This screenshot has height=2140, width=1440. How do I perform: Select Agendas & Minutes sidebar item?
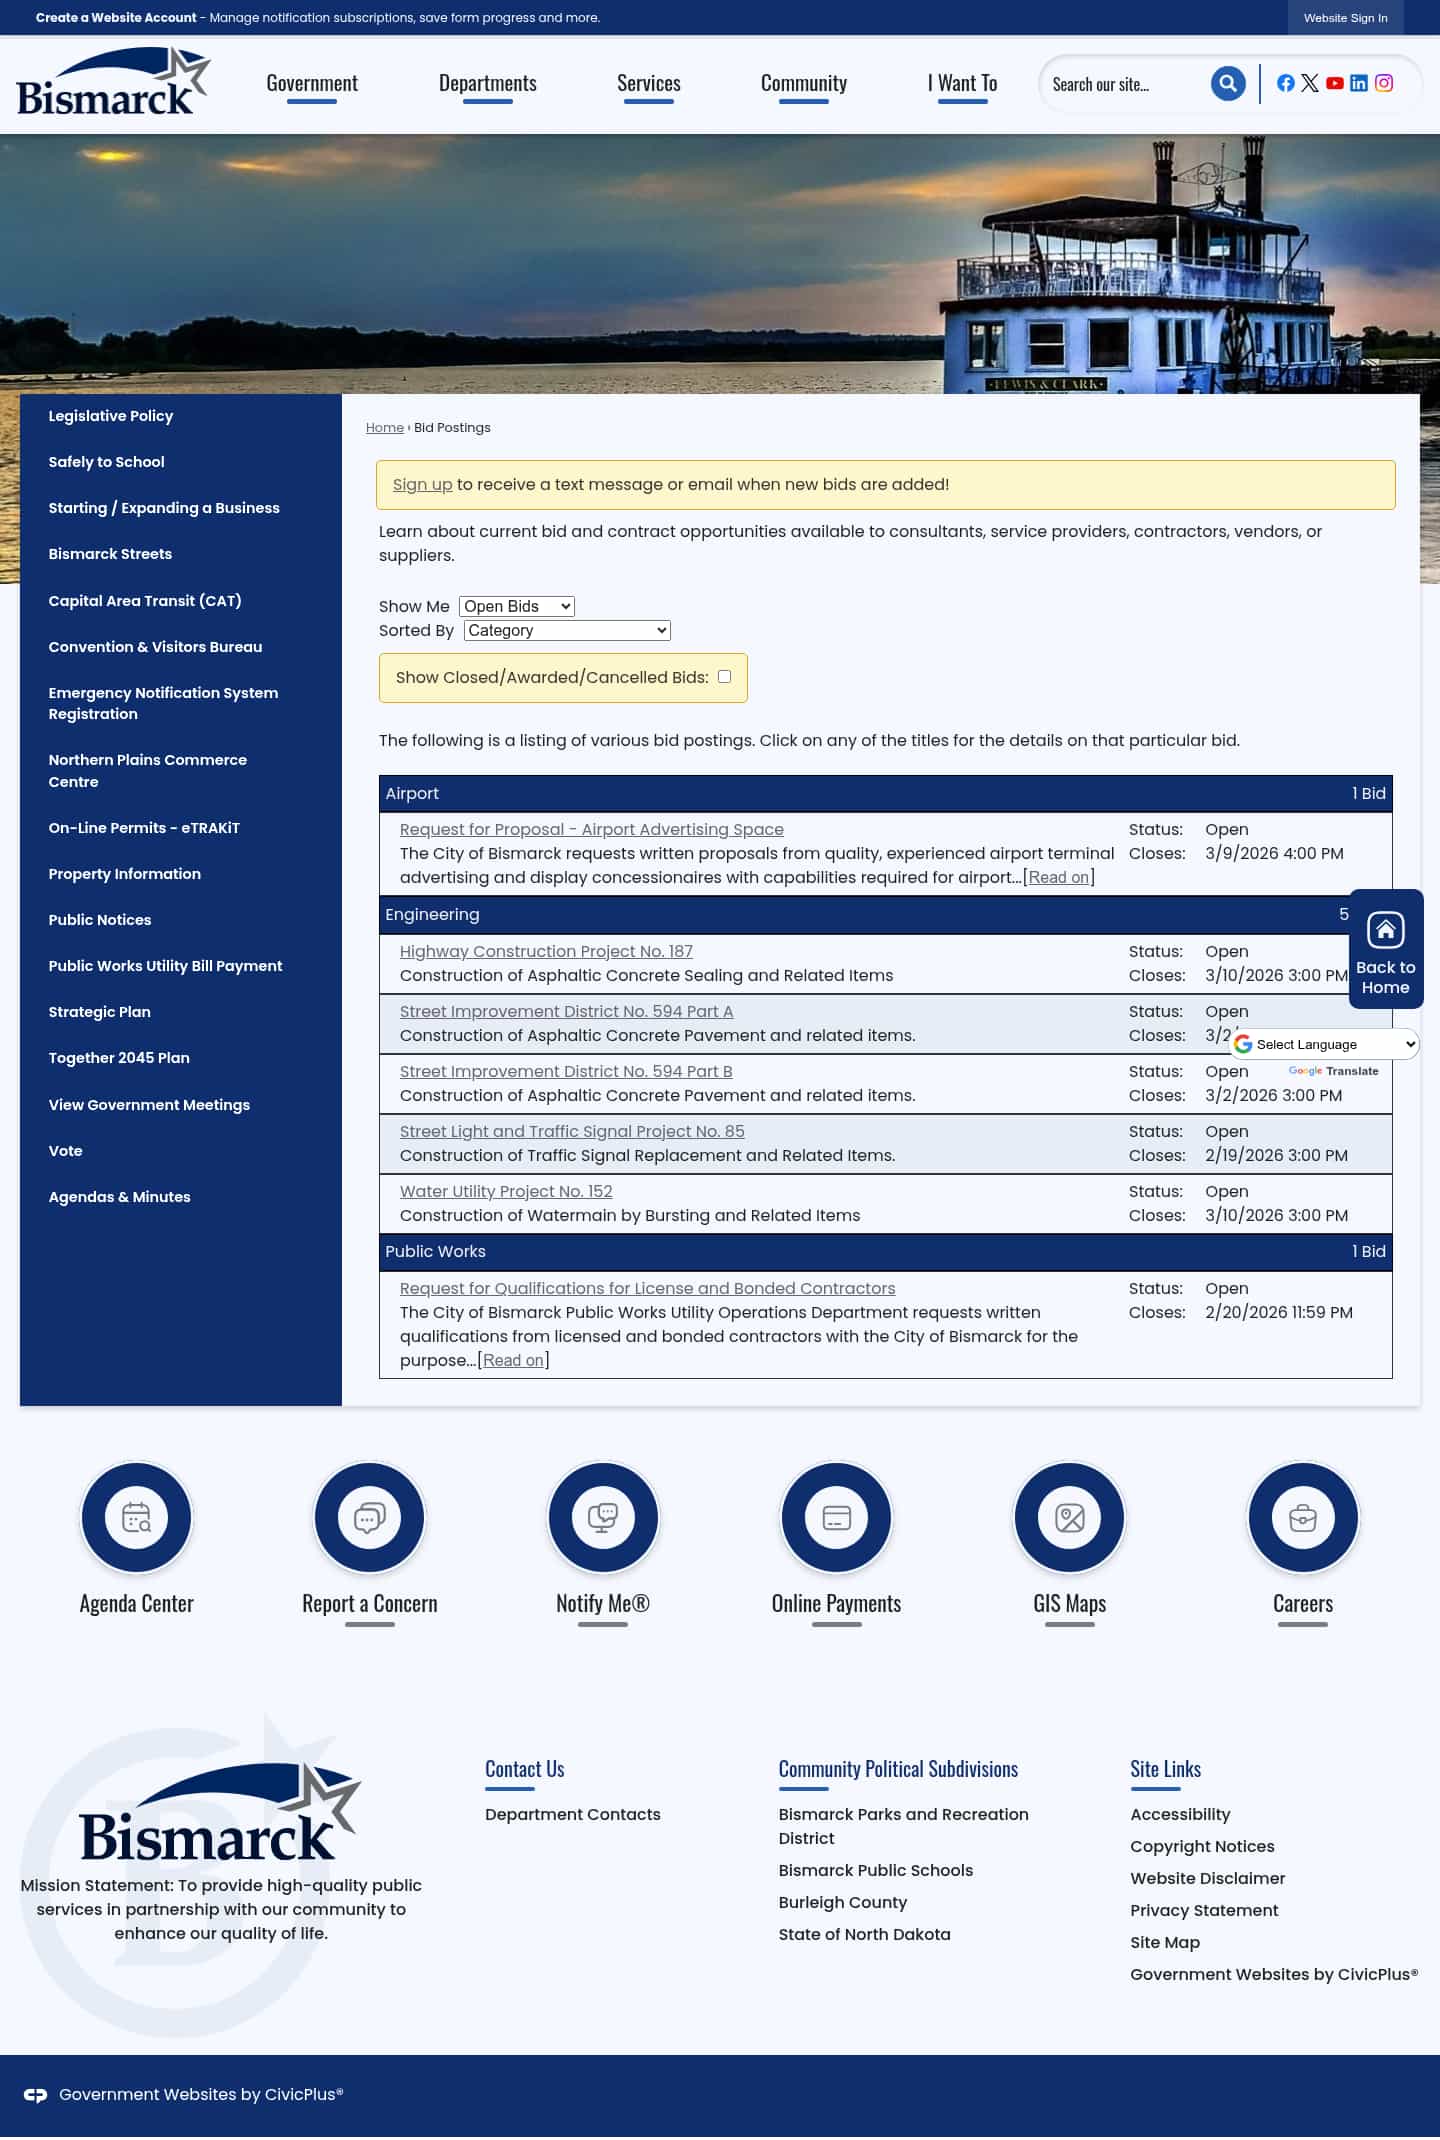click(120, 1197)
